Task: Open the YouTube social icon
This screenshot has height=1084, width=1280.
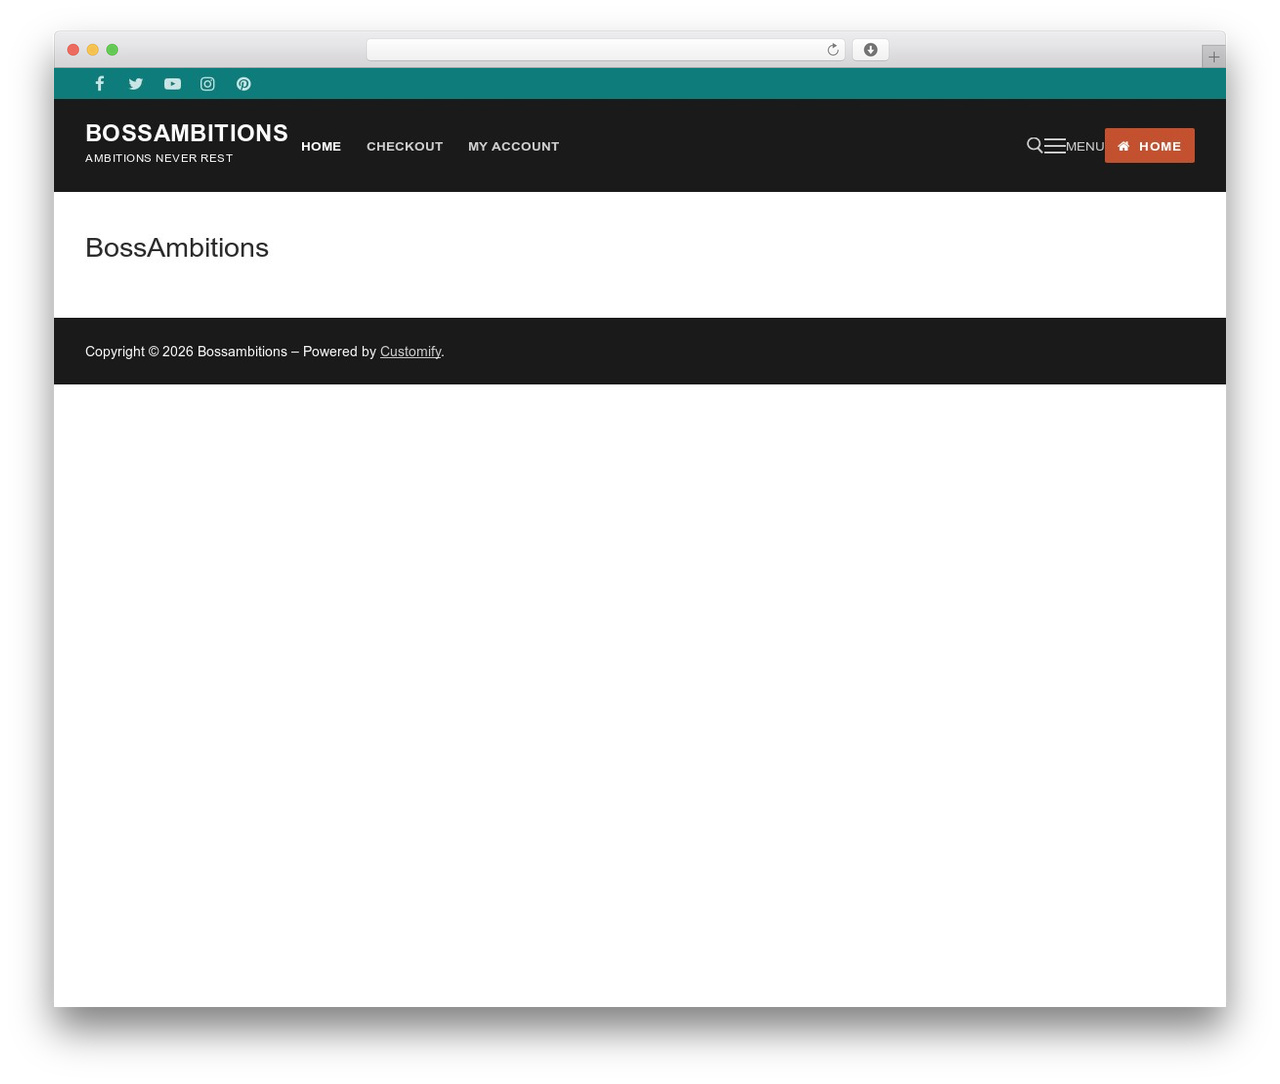Action: pos(172,84)
